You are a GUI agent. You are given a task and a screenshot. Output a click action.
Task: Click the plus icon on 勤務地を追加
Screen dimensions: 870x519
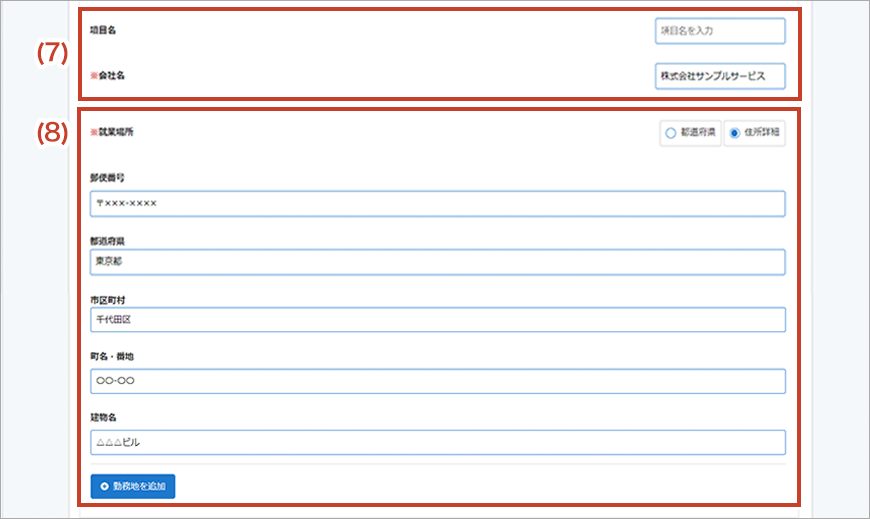click(104, 486)
